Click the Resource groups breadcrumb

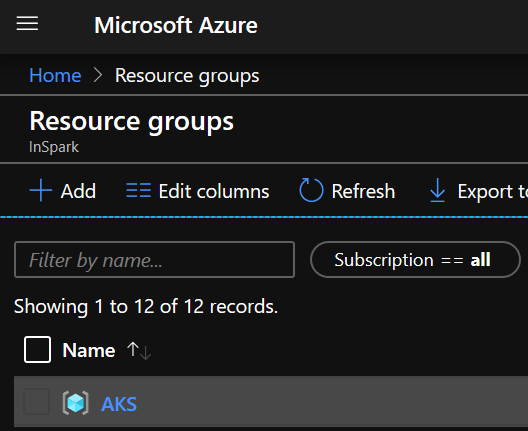pos(187,76)
